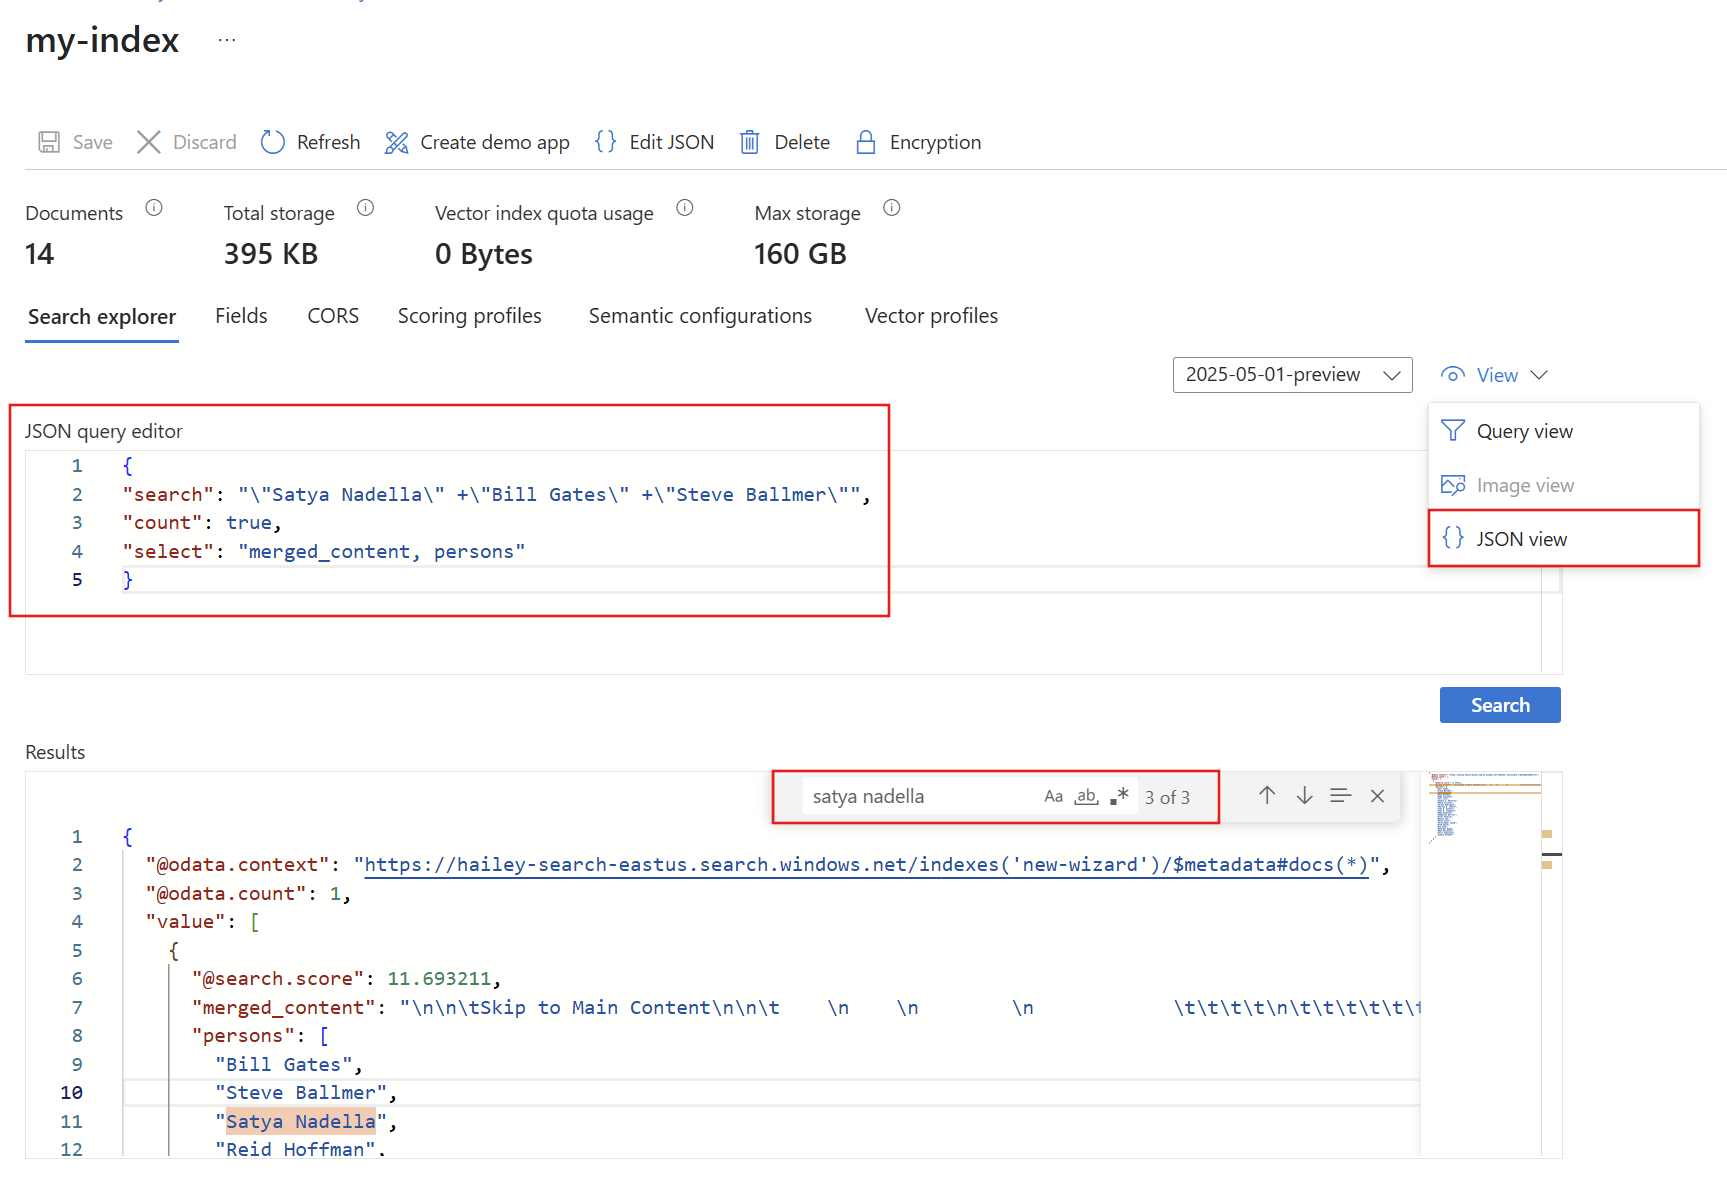Screen dimensions: 1727x1178
Task: Toggle Match Case in find box
Action: [x=1053, y=797]
